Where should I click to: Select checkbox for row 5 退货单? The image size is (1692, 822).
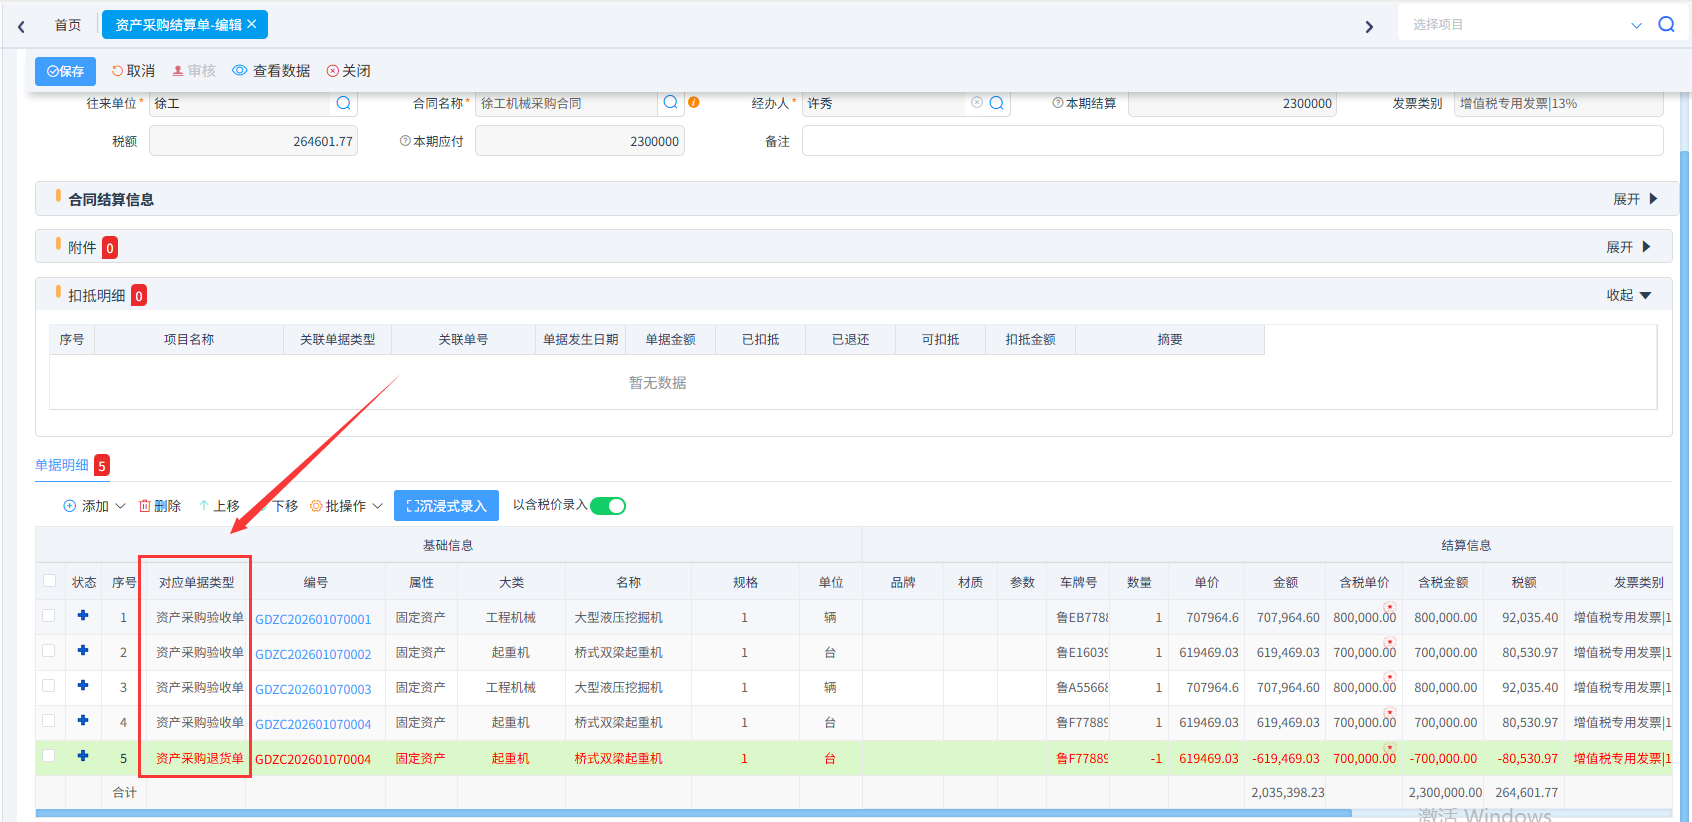click(49, 756)
